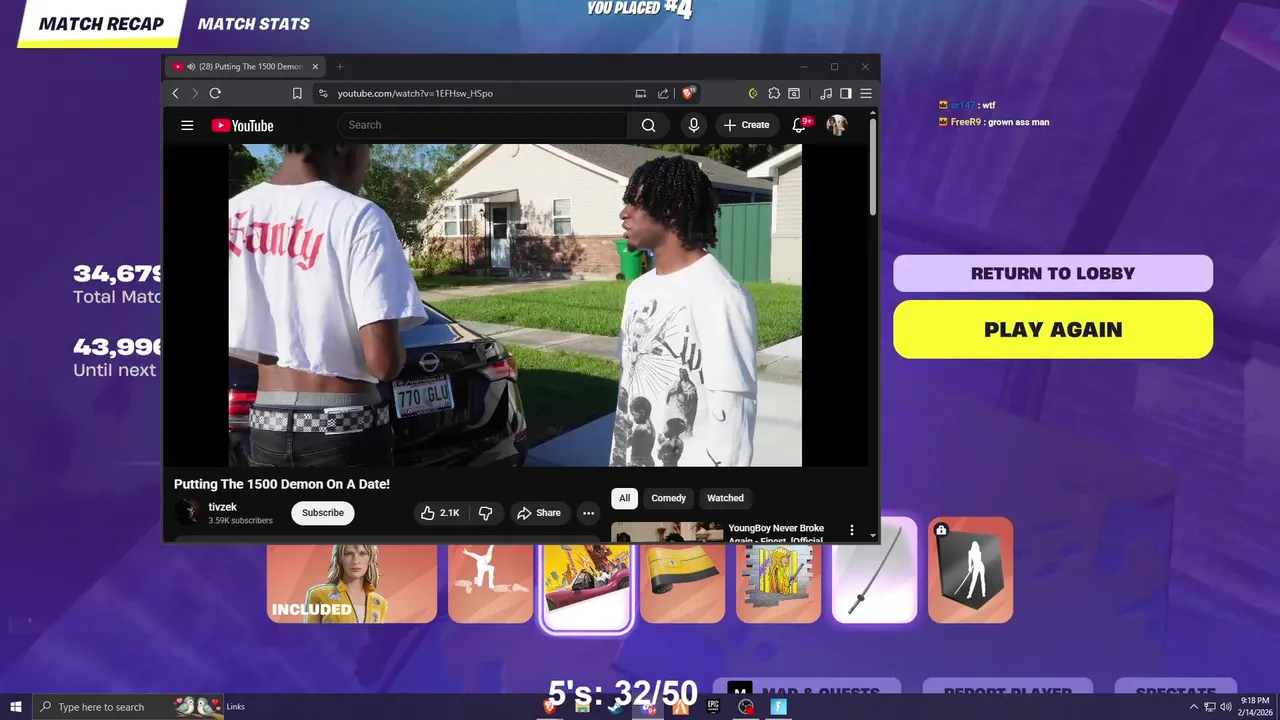This screenshot has height=720, width=1280.
Task: Subscribe to tivzek
Action: pyautogui.click(x=323, y=513)
